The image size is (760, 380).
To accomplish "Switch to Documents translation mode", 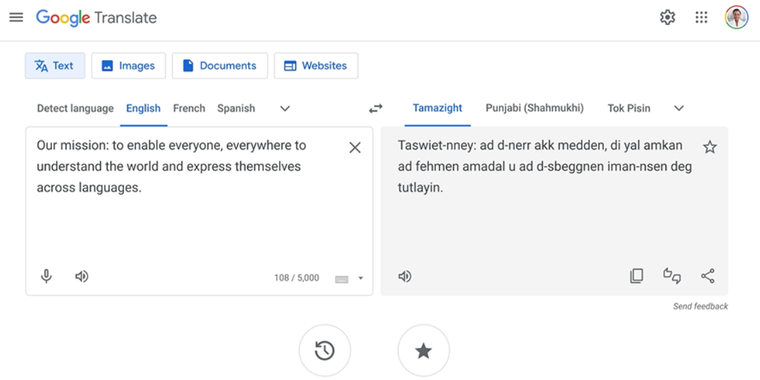I will click(220, 65).
